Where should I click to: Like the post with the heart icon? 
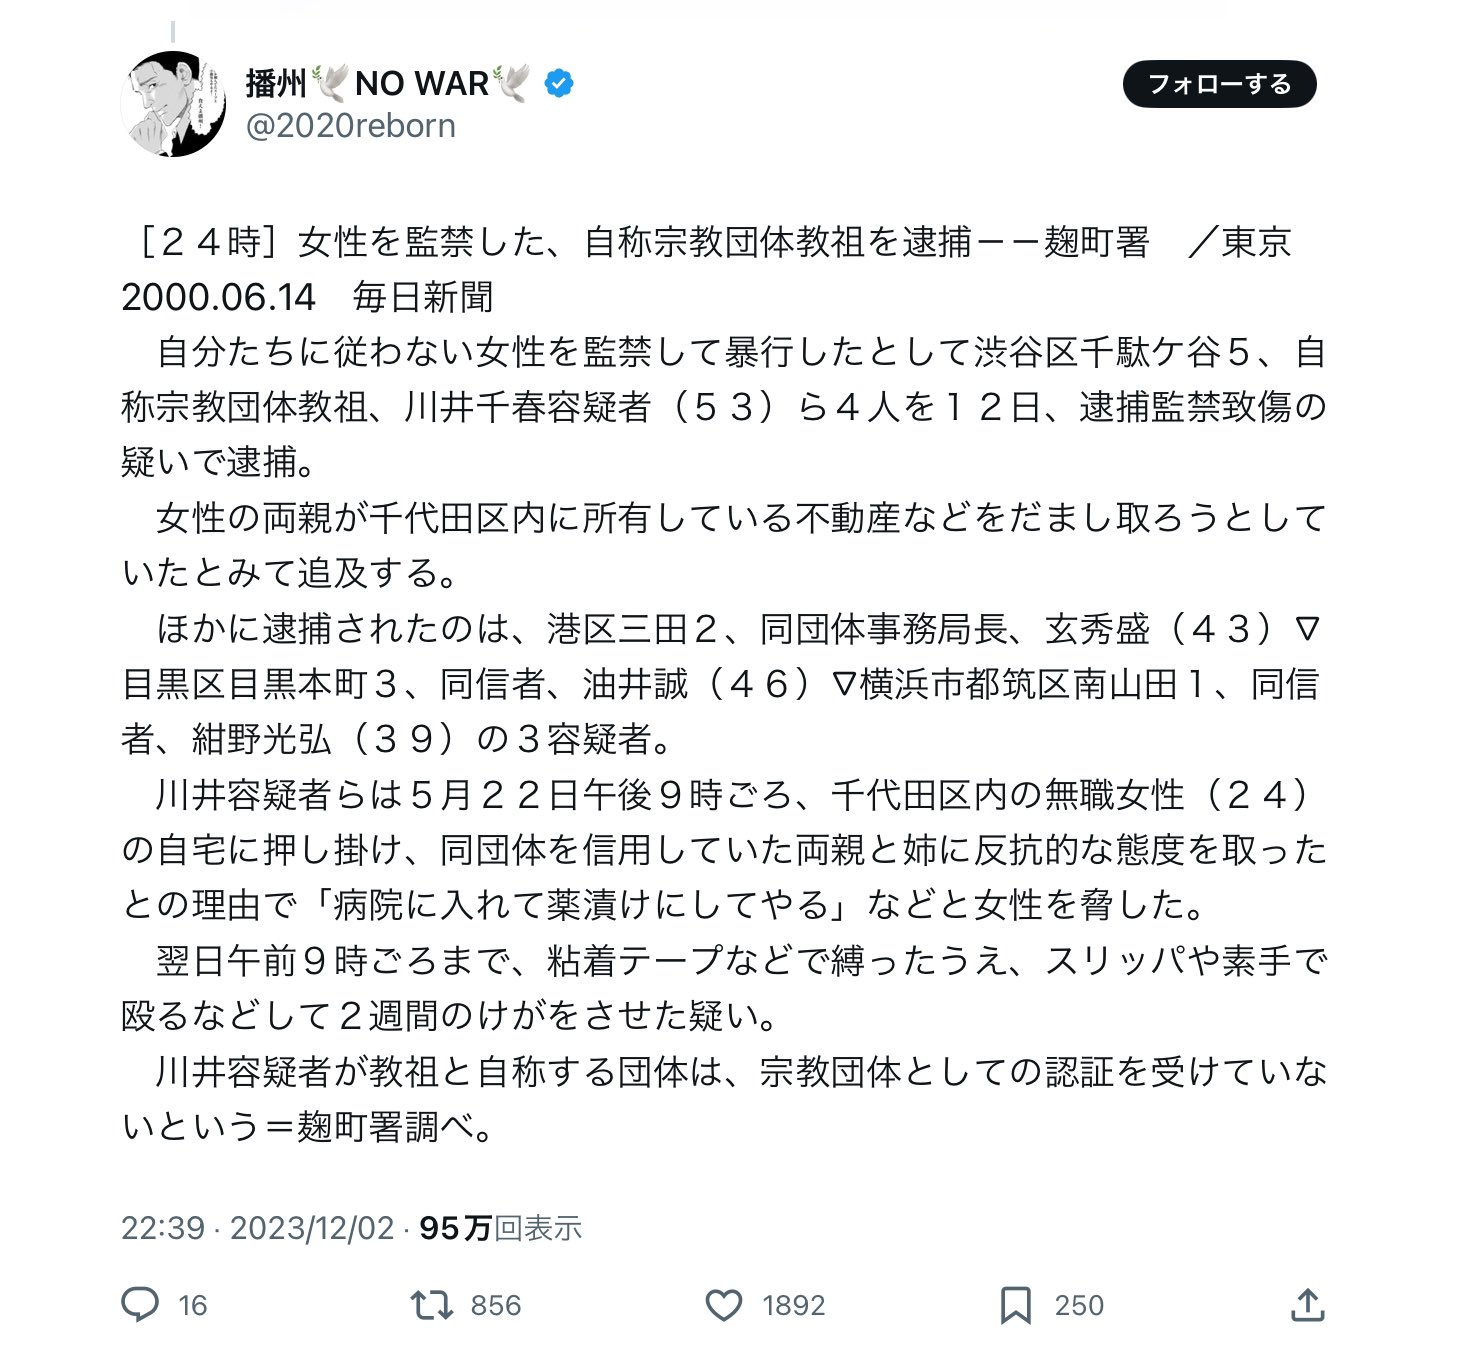tap(724, 1305)
